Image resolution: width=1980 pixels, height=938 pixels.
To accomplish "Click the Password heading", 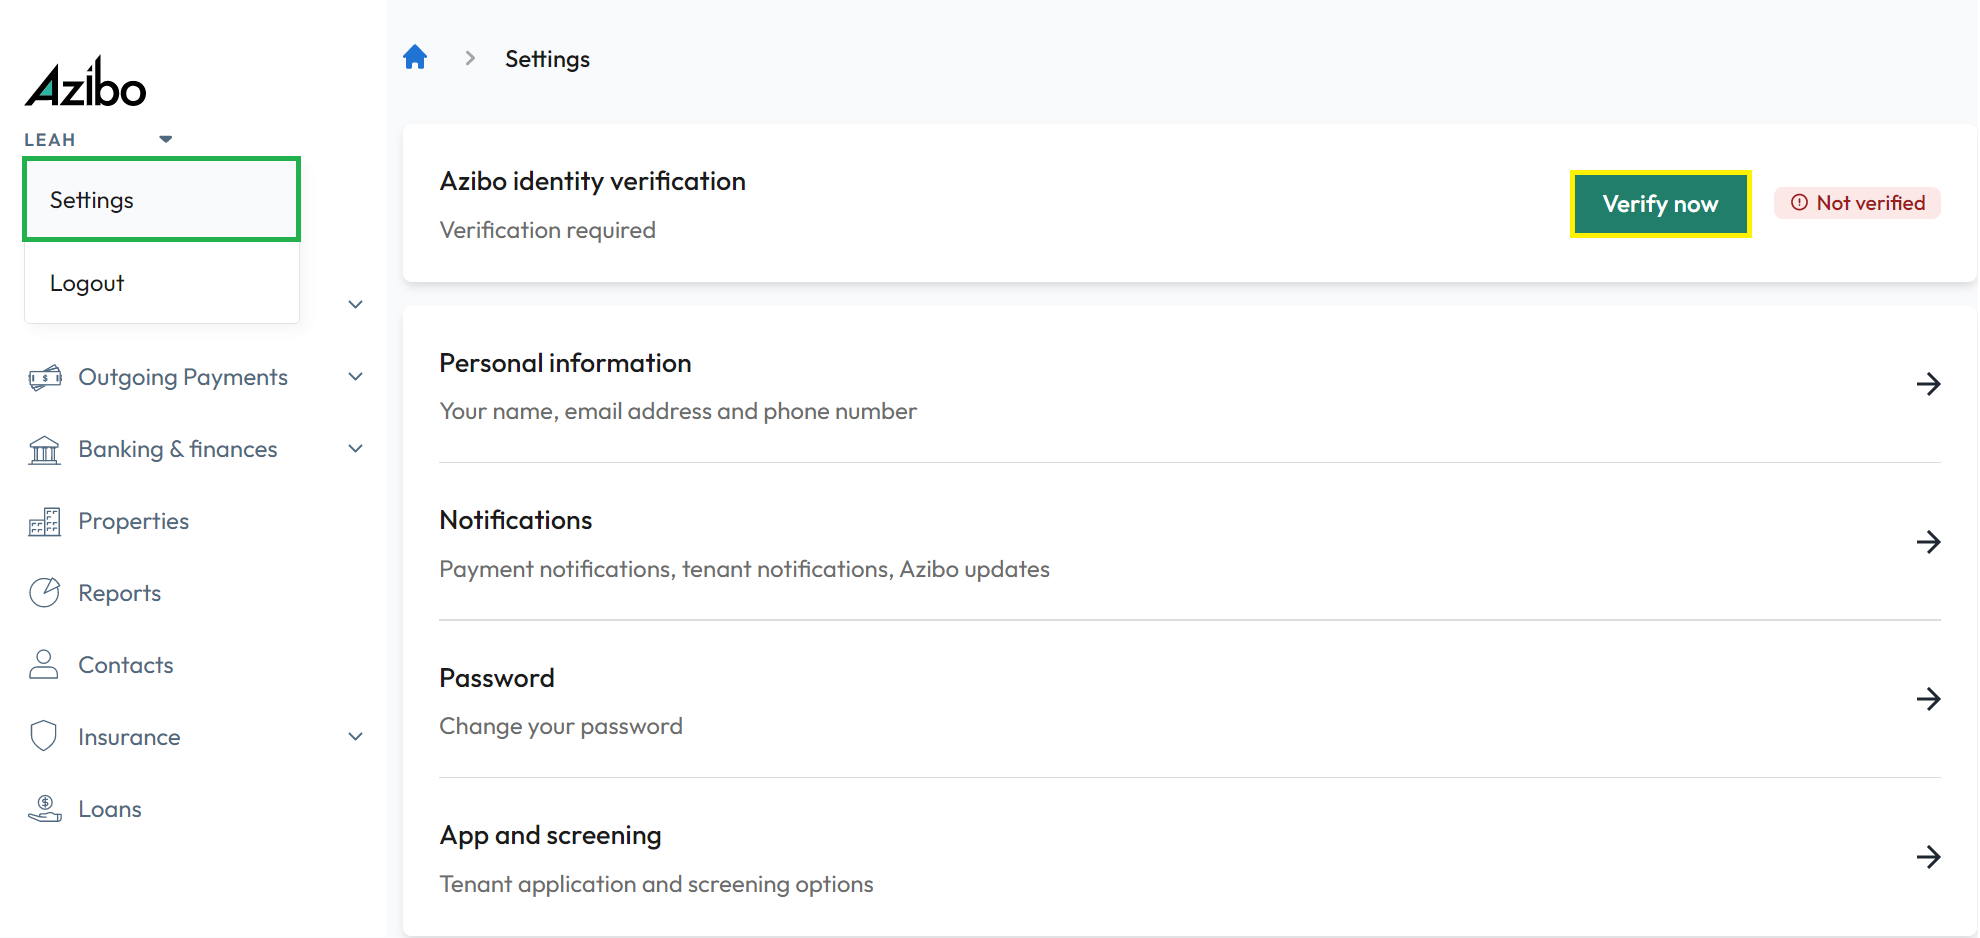I will 497,678.
